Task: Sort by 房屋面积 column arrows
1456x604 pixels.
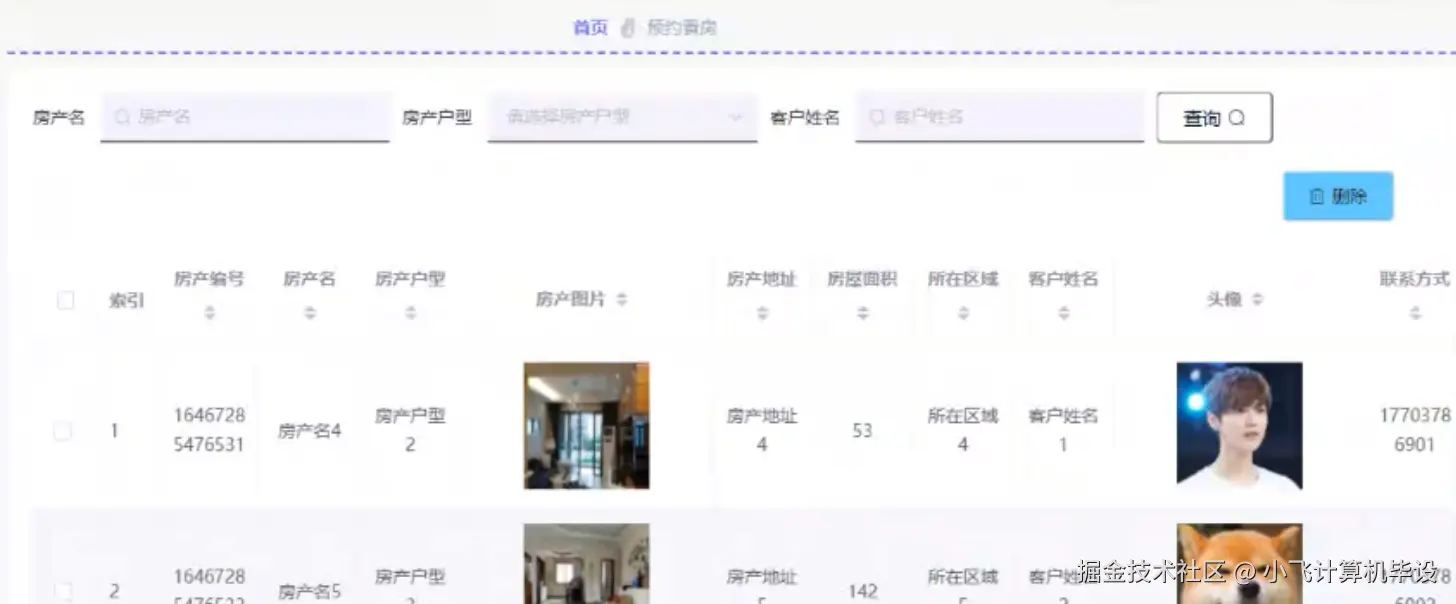Action: (863, 313)
